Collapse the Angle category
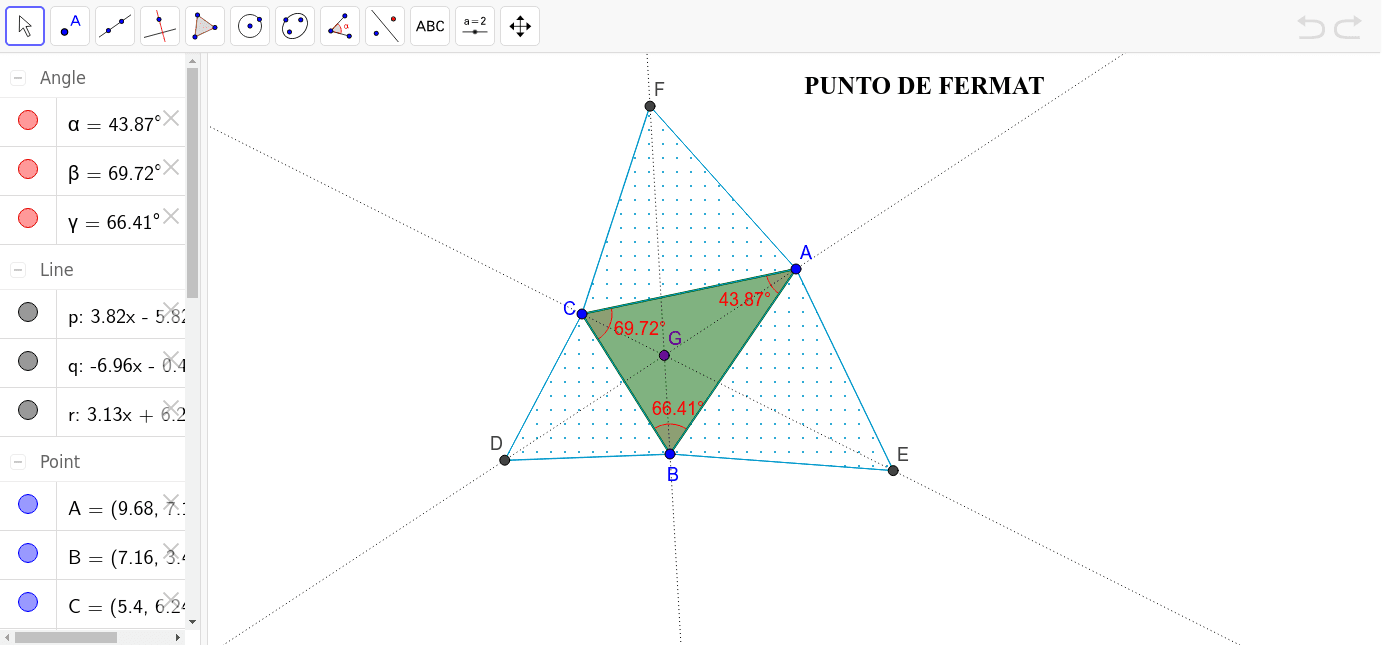 pyautogui.click(x=18, y=78)
